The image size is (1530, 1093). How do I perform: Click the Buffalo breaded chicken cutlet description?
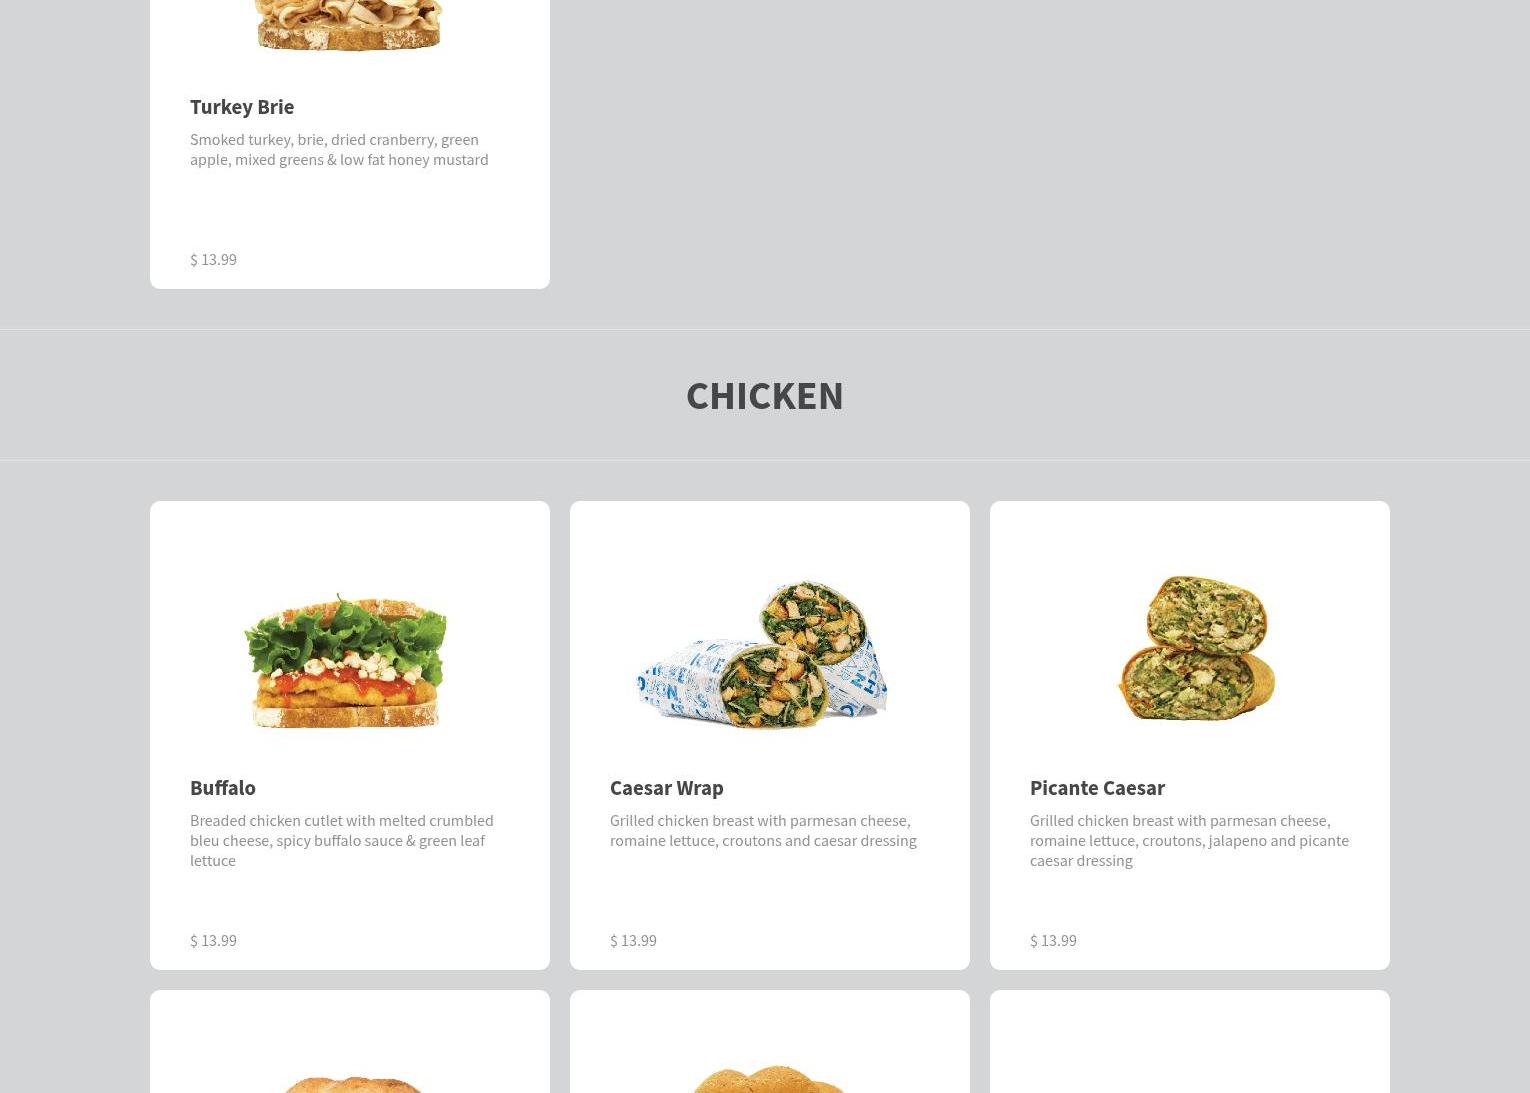[342, 840]
